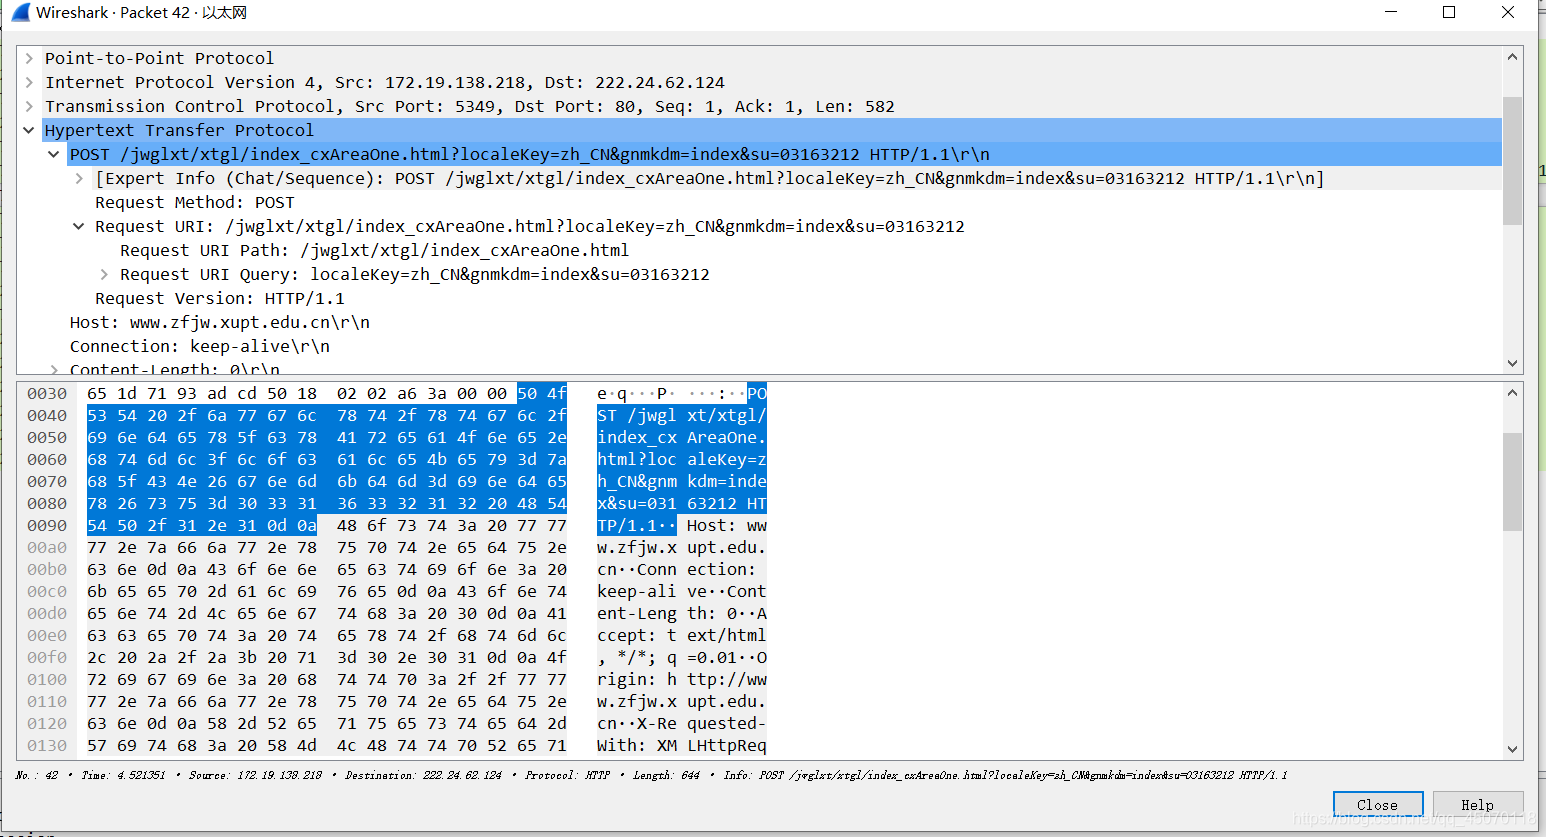Screen dimensions: 1546x837
Task: Click ASCII text 'AreaOne.' in bytes pane
Action: coord(727,438)
